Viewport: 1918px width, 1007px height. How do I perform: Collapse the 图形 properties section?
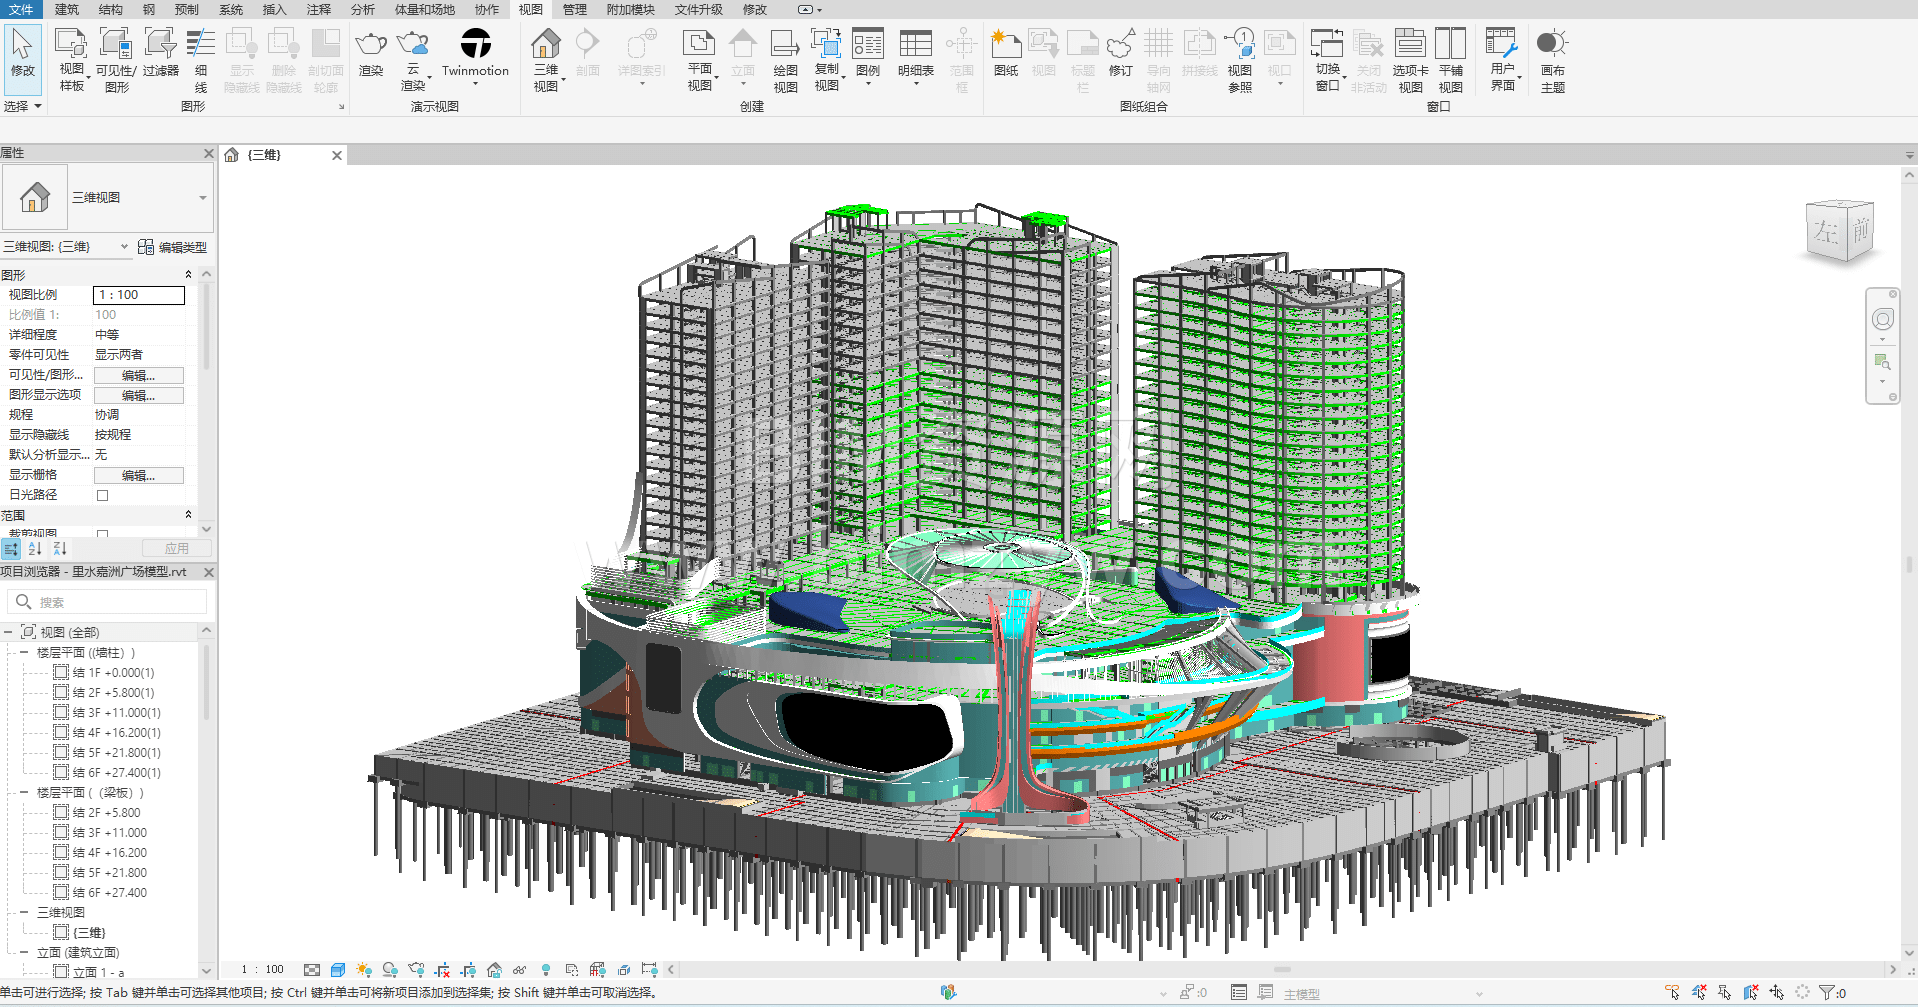coord(188,275)
